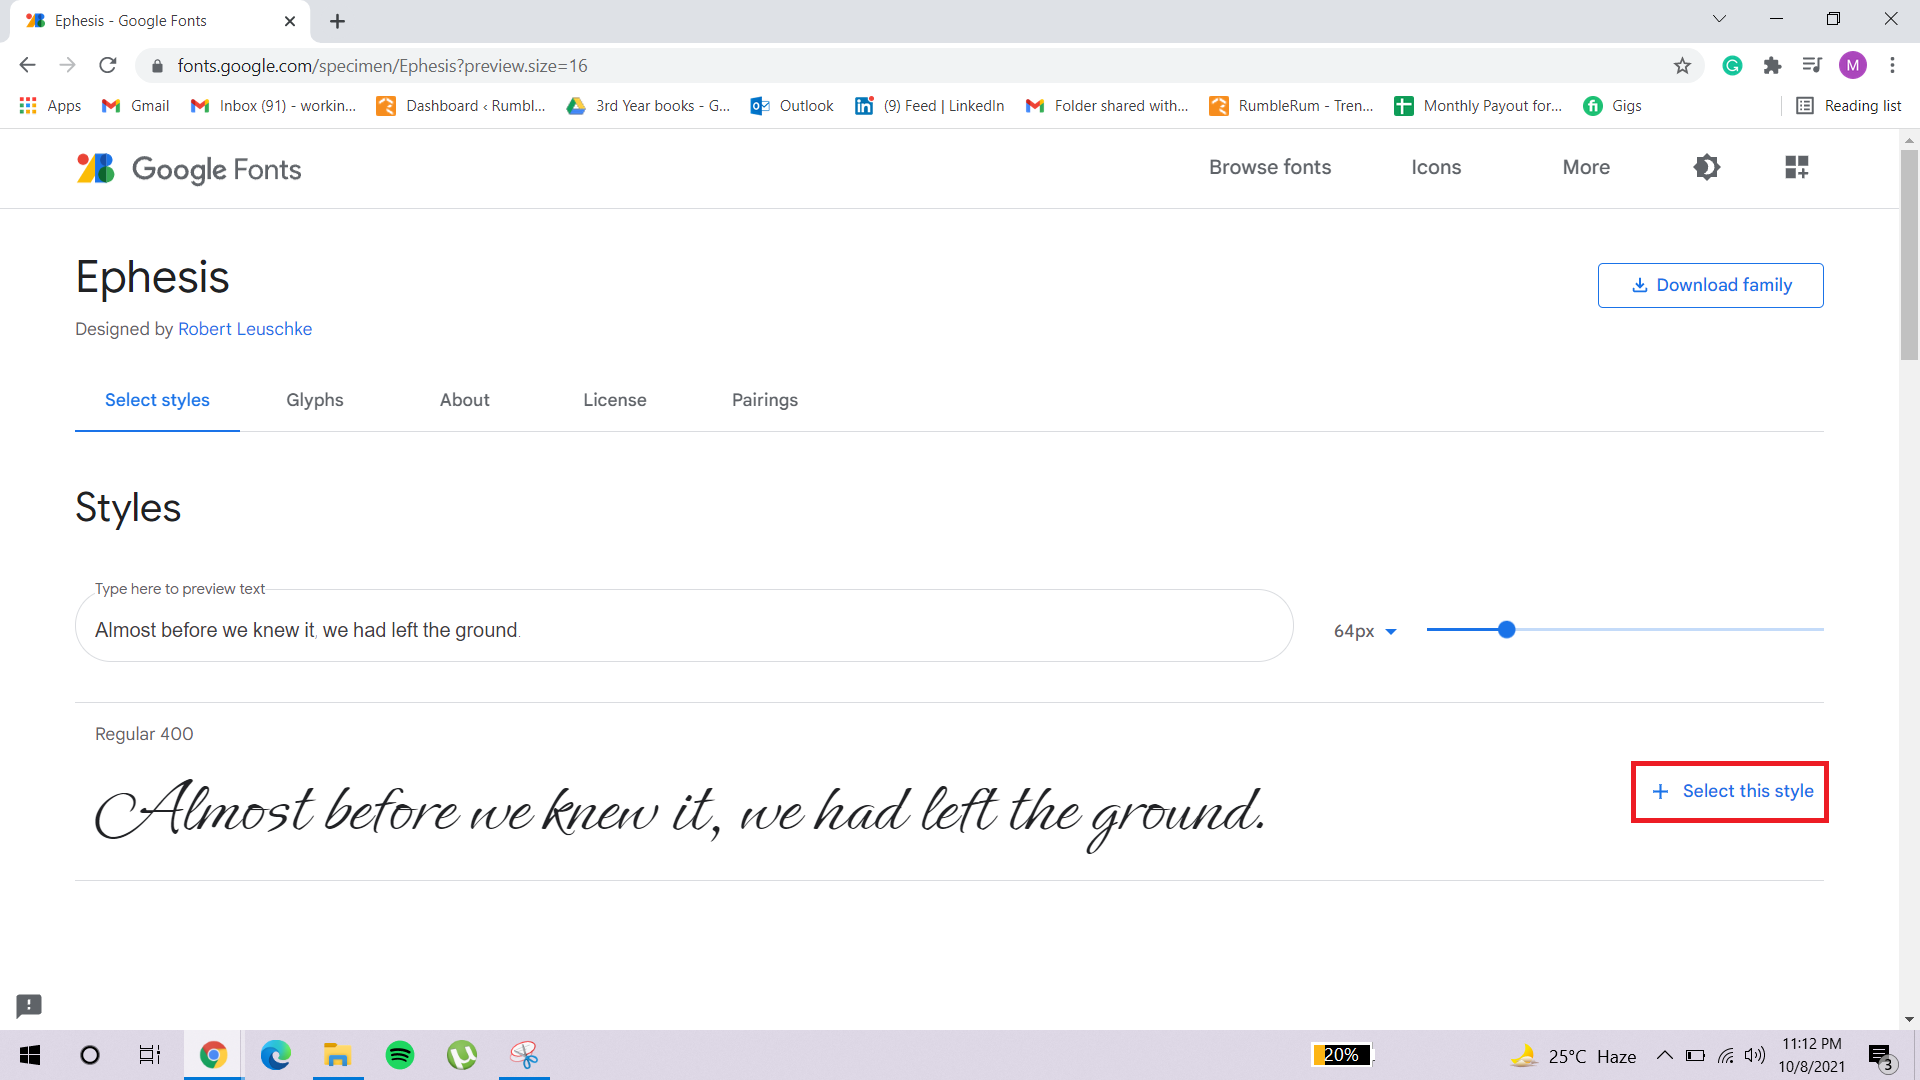Open the Gigs bookmark
Viewport: 1920px width, 1080px height.
click(x=1612, y=105)
